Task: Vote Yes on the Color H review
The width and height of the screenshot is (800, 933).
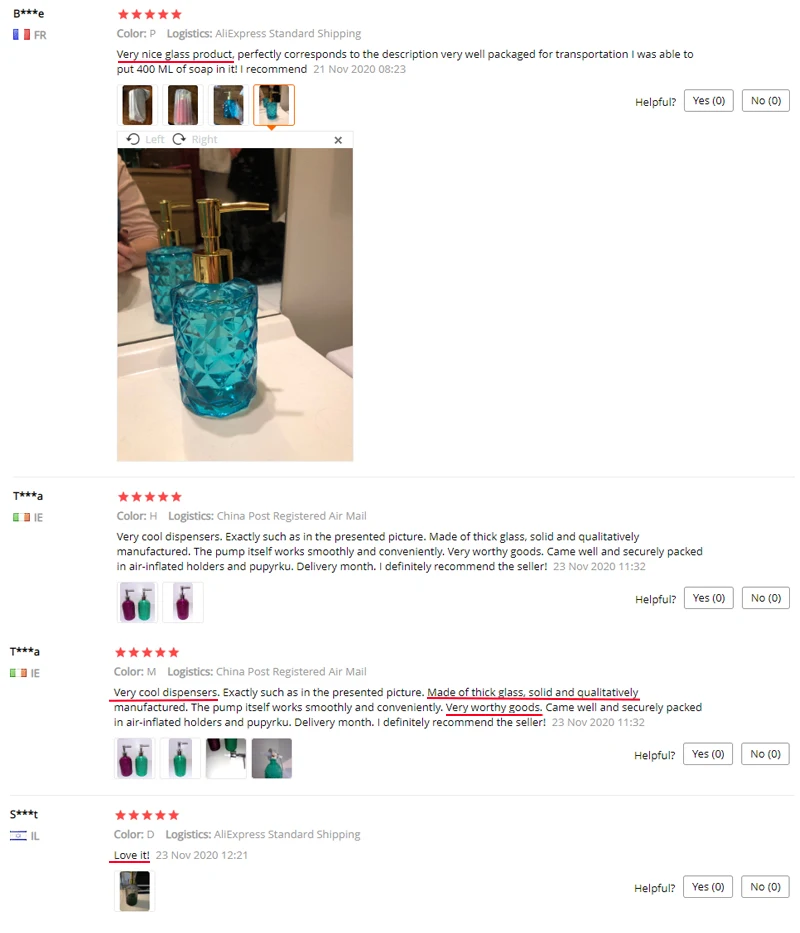Action: (x=708, y=598)
